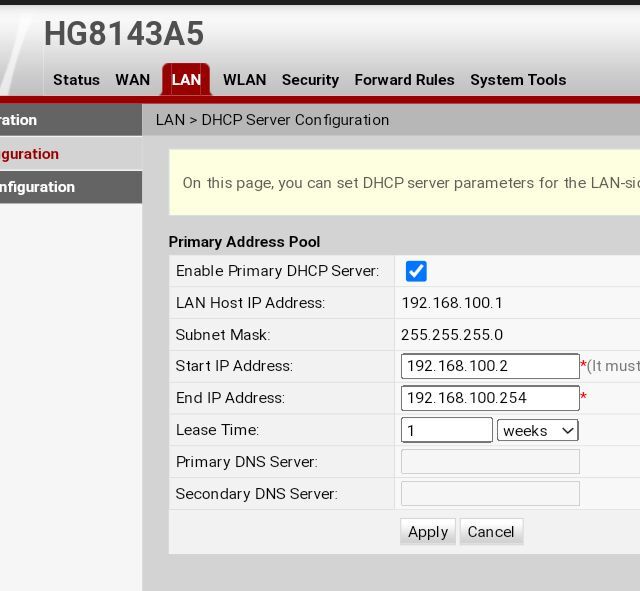The image size is (640, 591).
Task: Select the LAN tab
Action: coord(186,80)
